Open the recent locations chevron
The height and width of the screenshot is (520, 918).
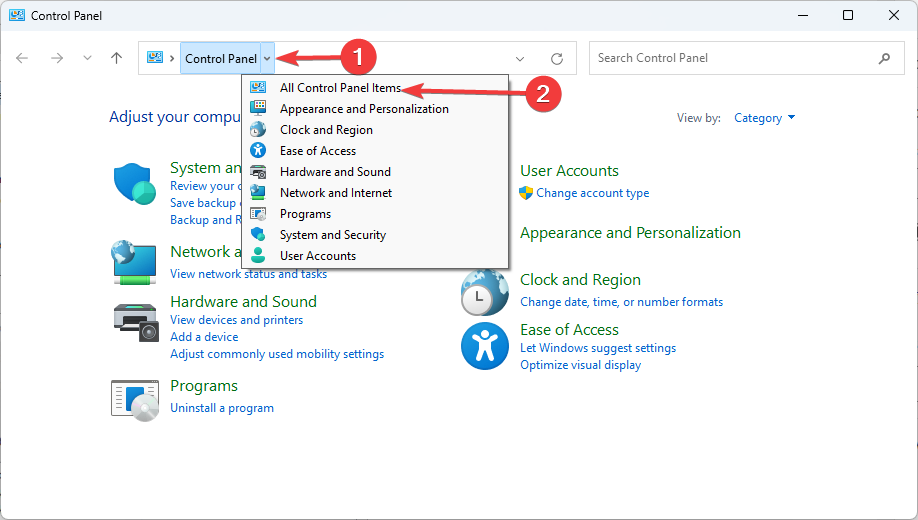[87, 58]
